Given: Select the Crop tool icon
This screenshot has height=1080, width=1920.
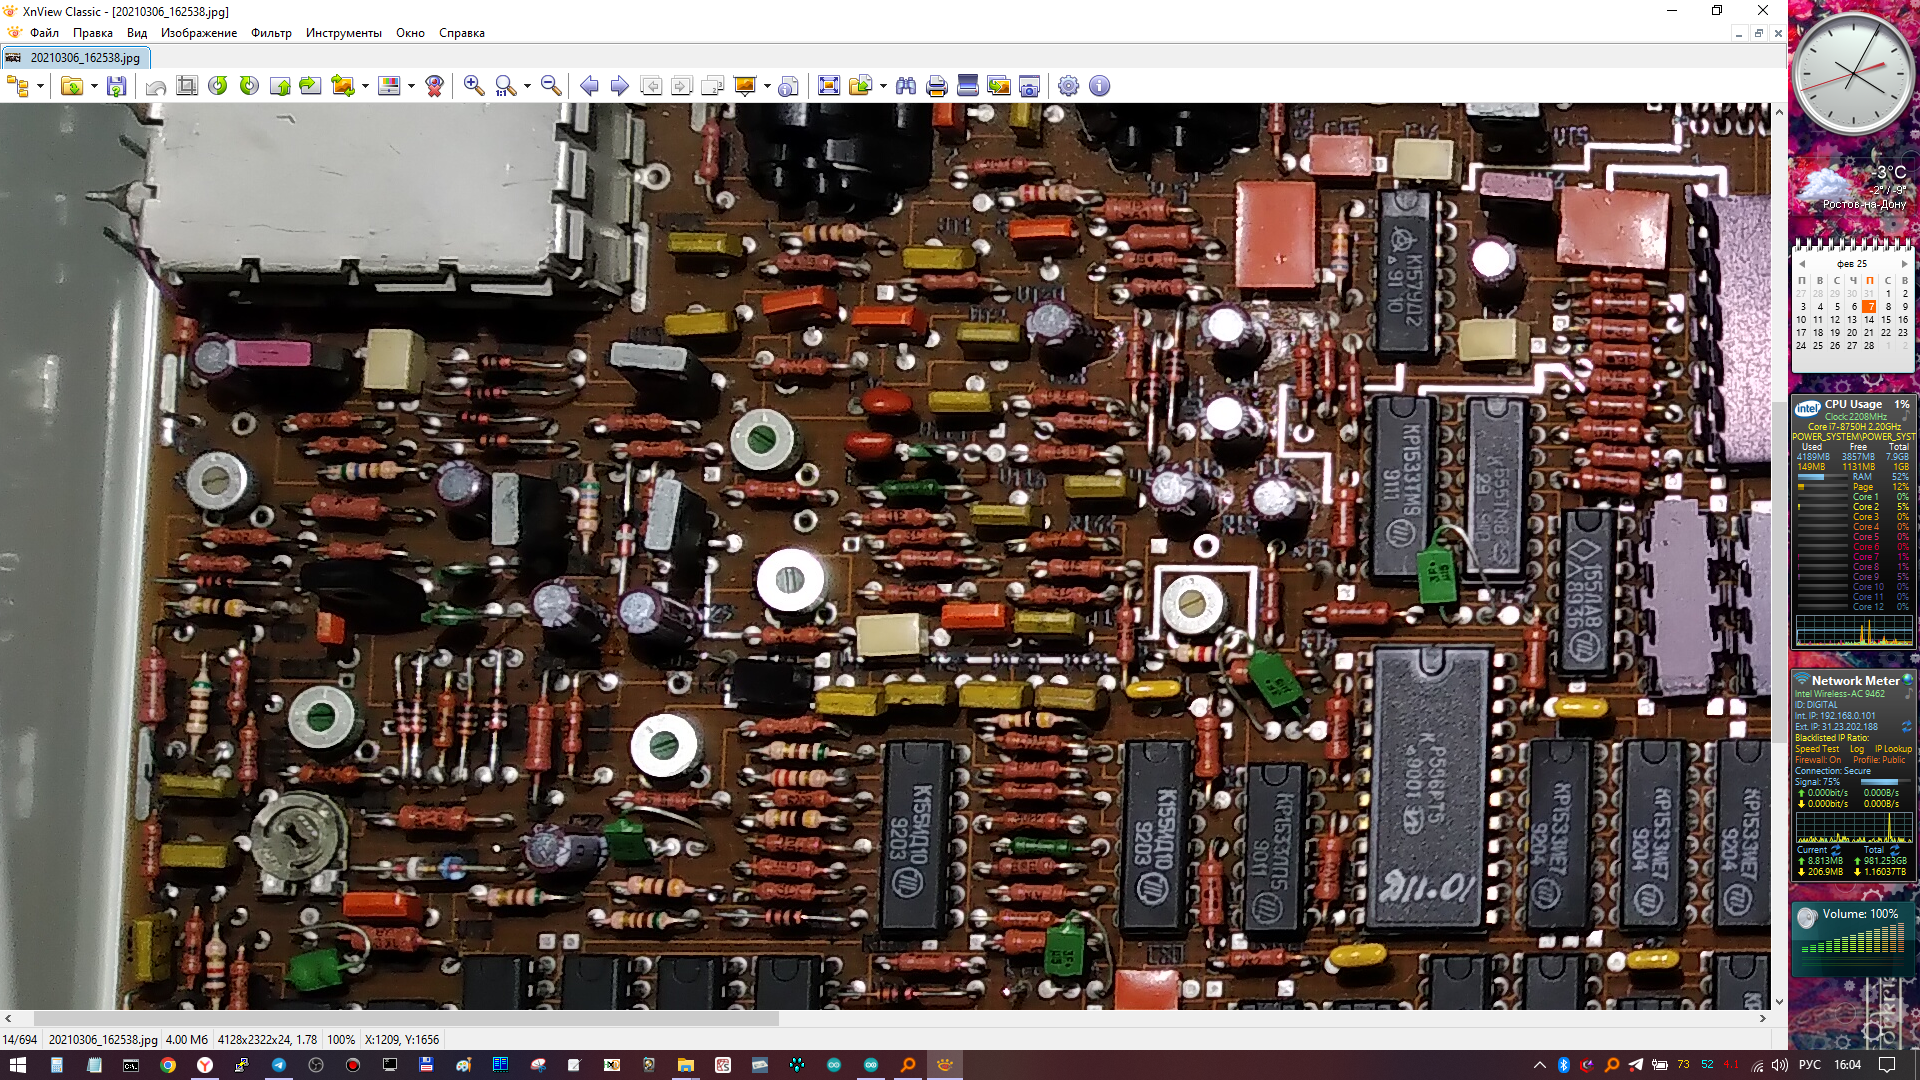Looking at the screenshot, I should click(x=187, y=86).
